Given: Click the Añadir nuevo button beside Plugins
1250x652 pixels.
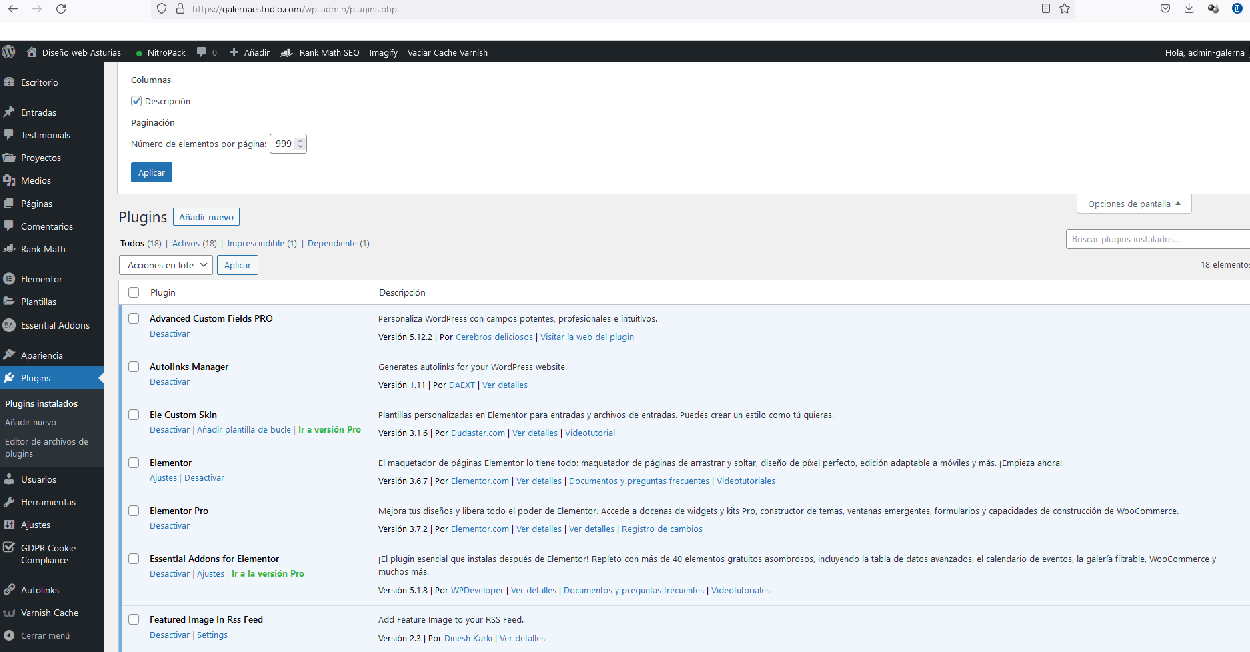Looking at the screenshot, I should pyautogui.click(x=206, y=217).
